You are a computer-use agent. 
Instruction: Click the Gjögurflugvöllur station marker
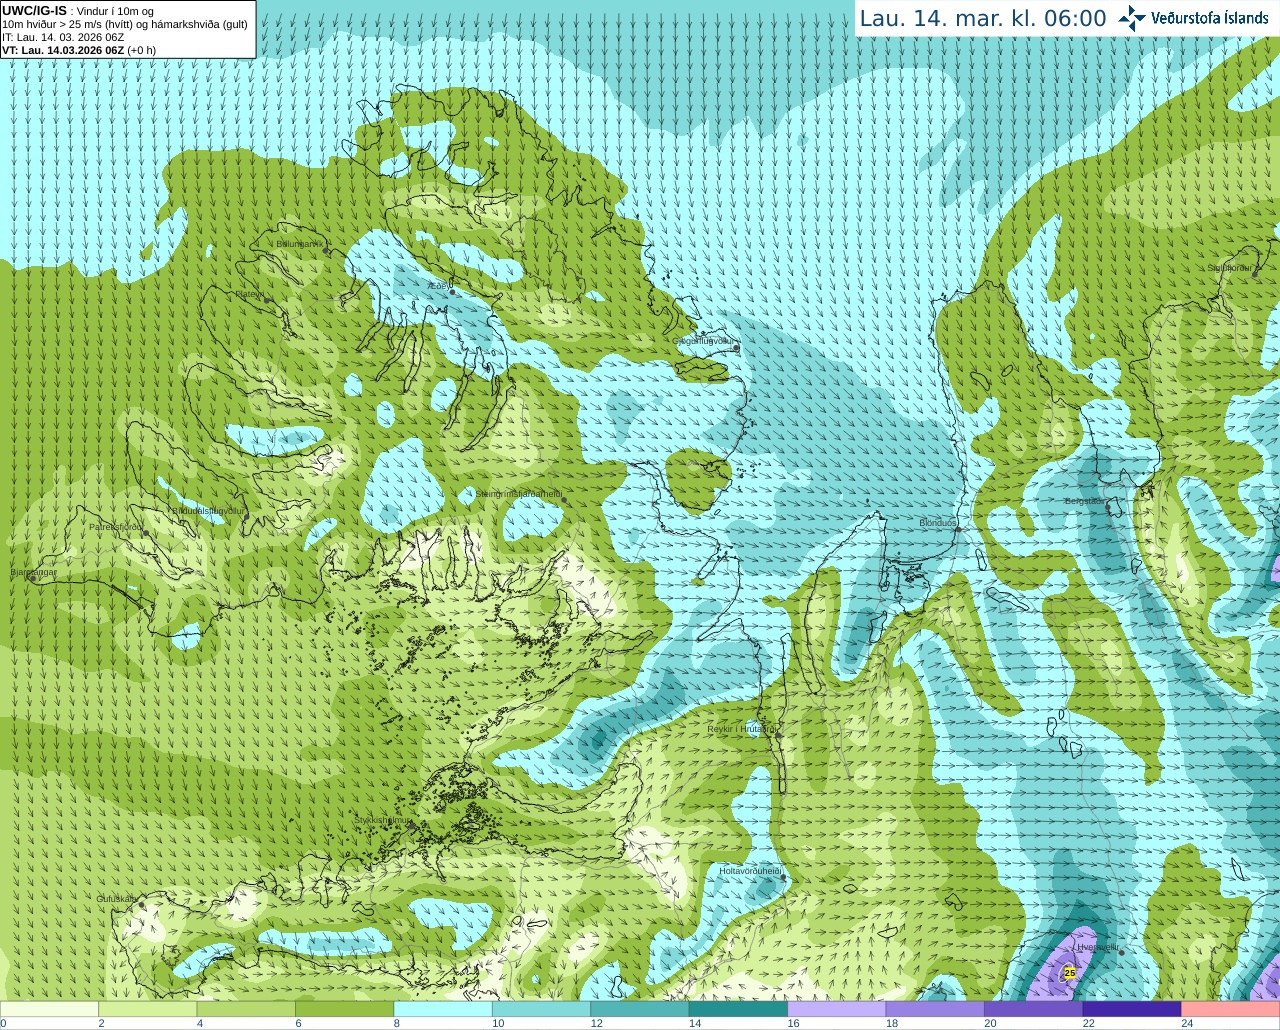click(x=736, y=347)
